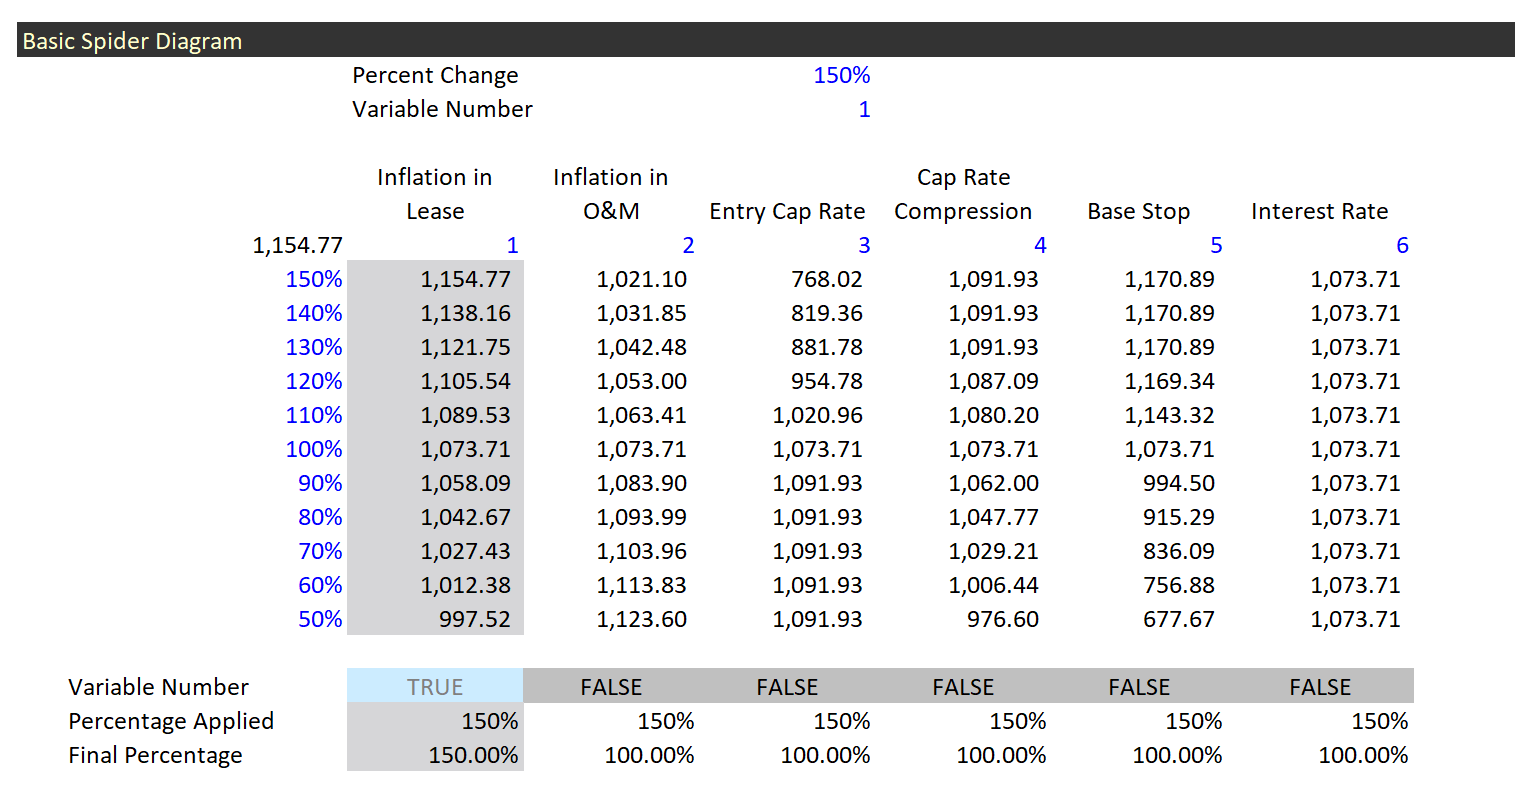
Task: Click the 768.02 value in Entry Cap Rate
Action: pos(826,279)
